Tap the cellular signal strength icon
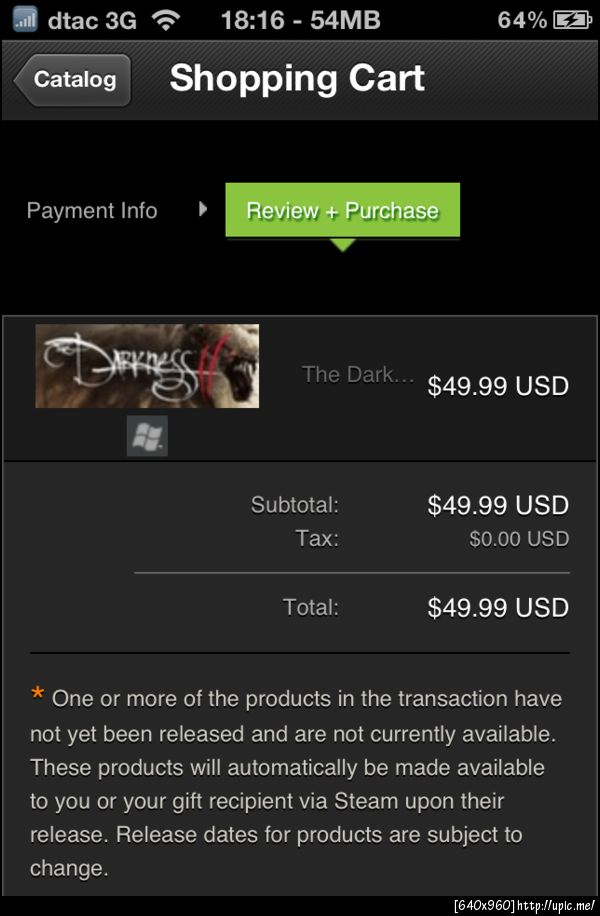600x916 pixels. 25,19
